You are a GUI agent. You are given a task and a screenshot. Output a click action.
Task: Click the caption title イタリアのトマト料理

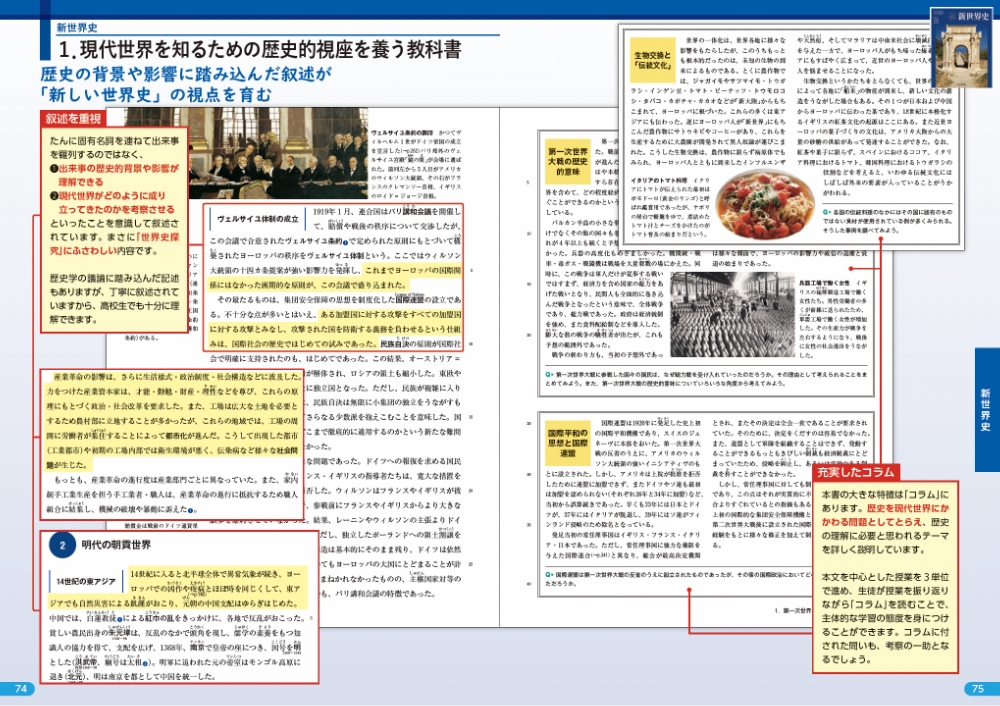[x=659, y=180]
